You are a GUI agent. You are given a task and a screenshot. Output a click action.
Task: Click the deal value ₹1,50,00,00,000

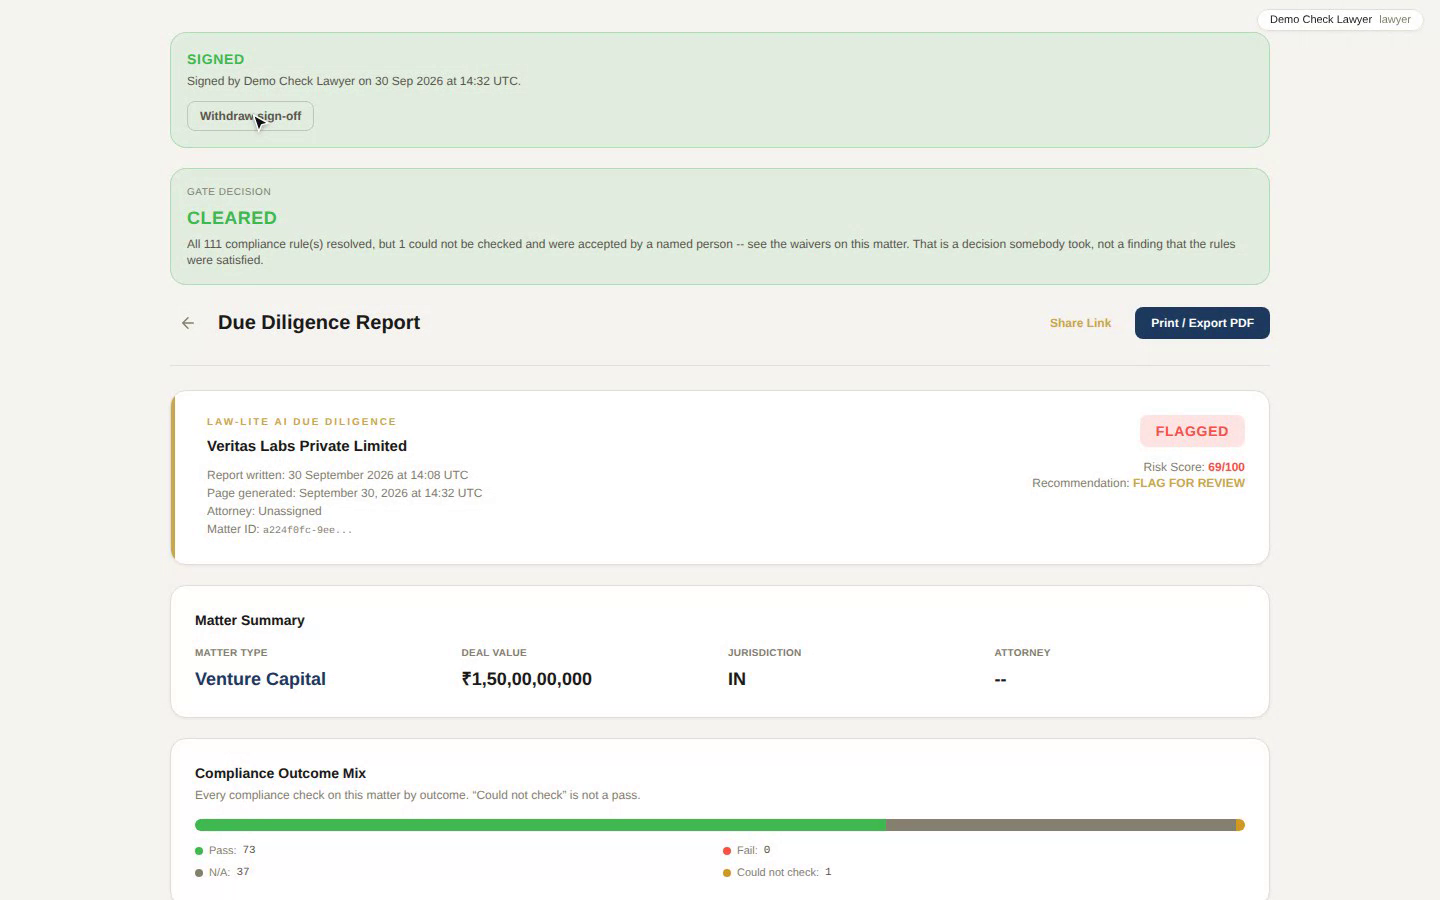[x=527, y=679]
